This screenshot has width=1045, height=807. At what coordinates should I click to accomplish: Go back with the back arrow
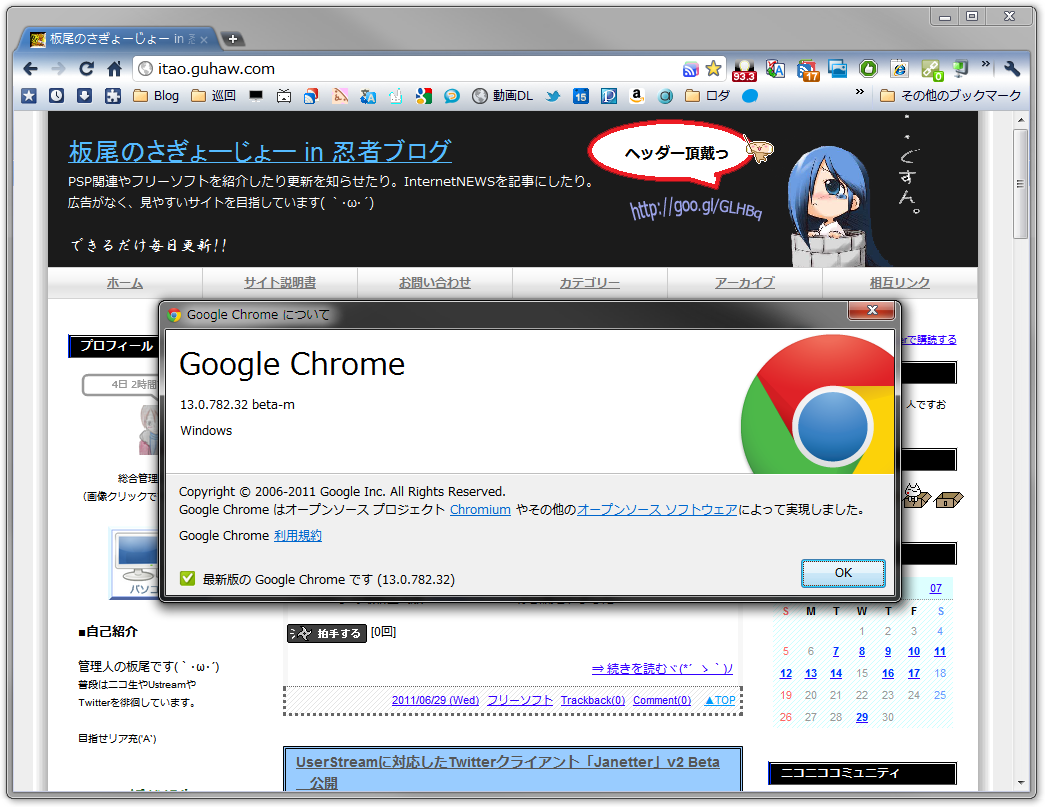click(30, 69)
